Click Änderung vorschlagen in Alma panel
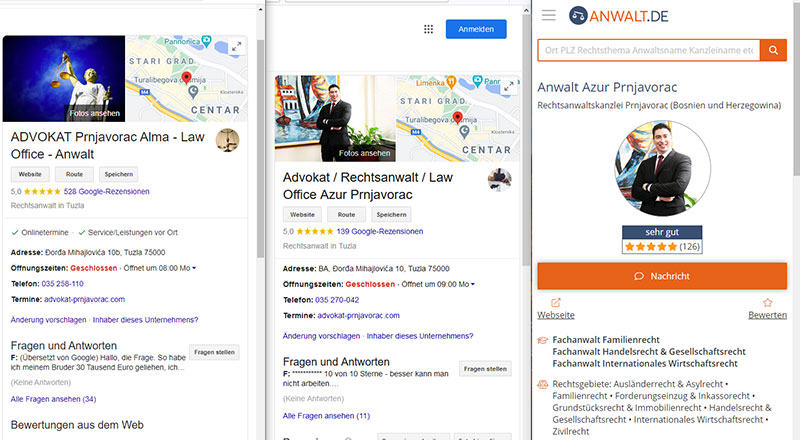 pos(48,320)
